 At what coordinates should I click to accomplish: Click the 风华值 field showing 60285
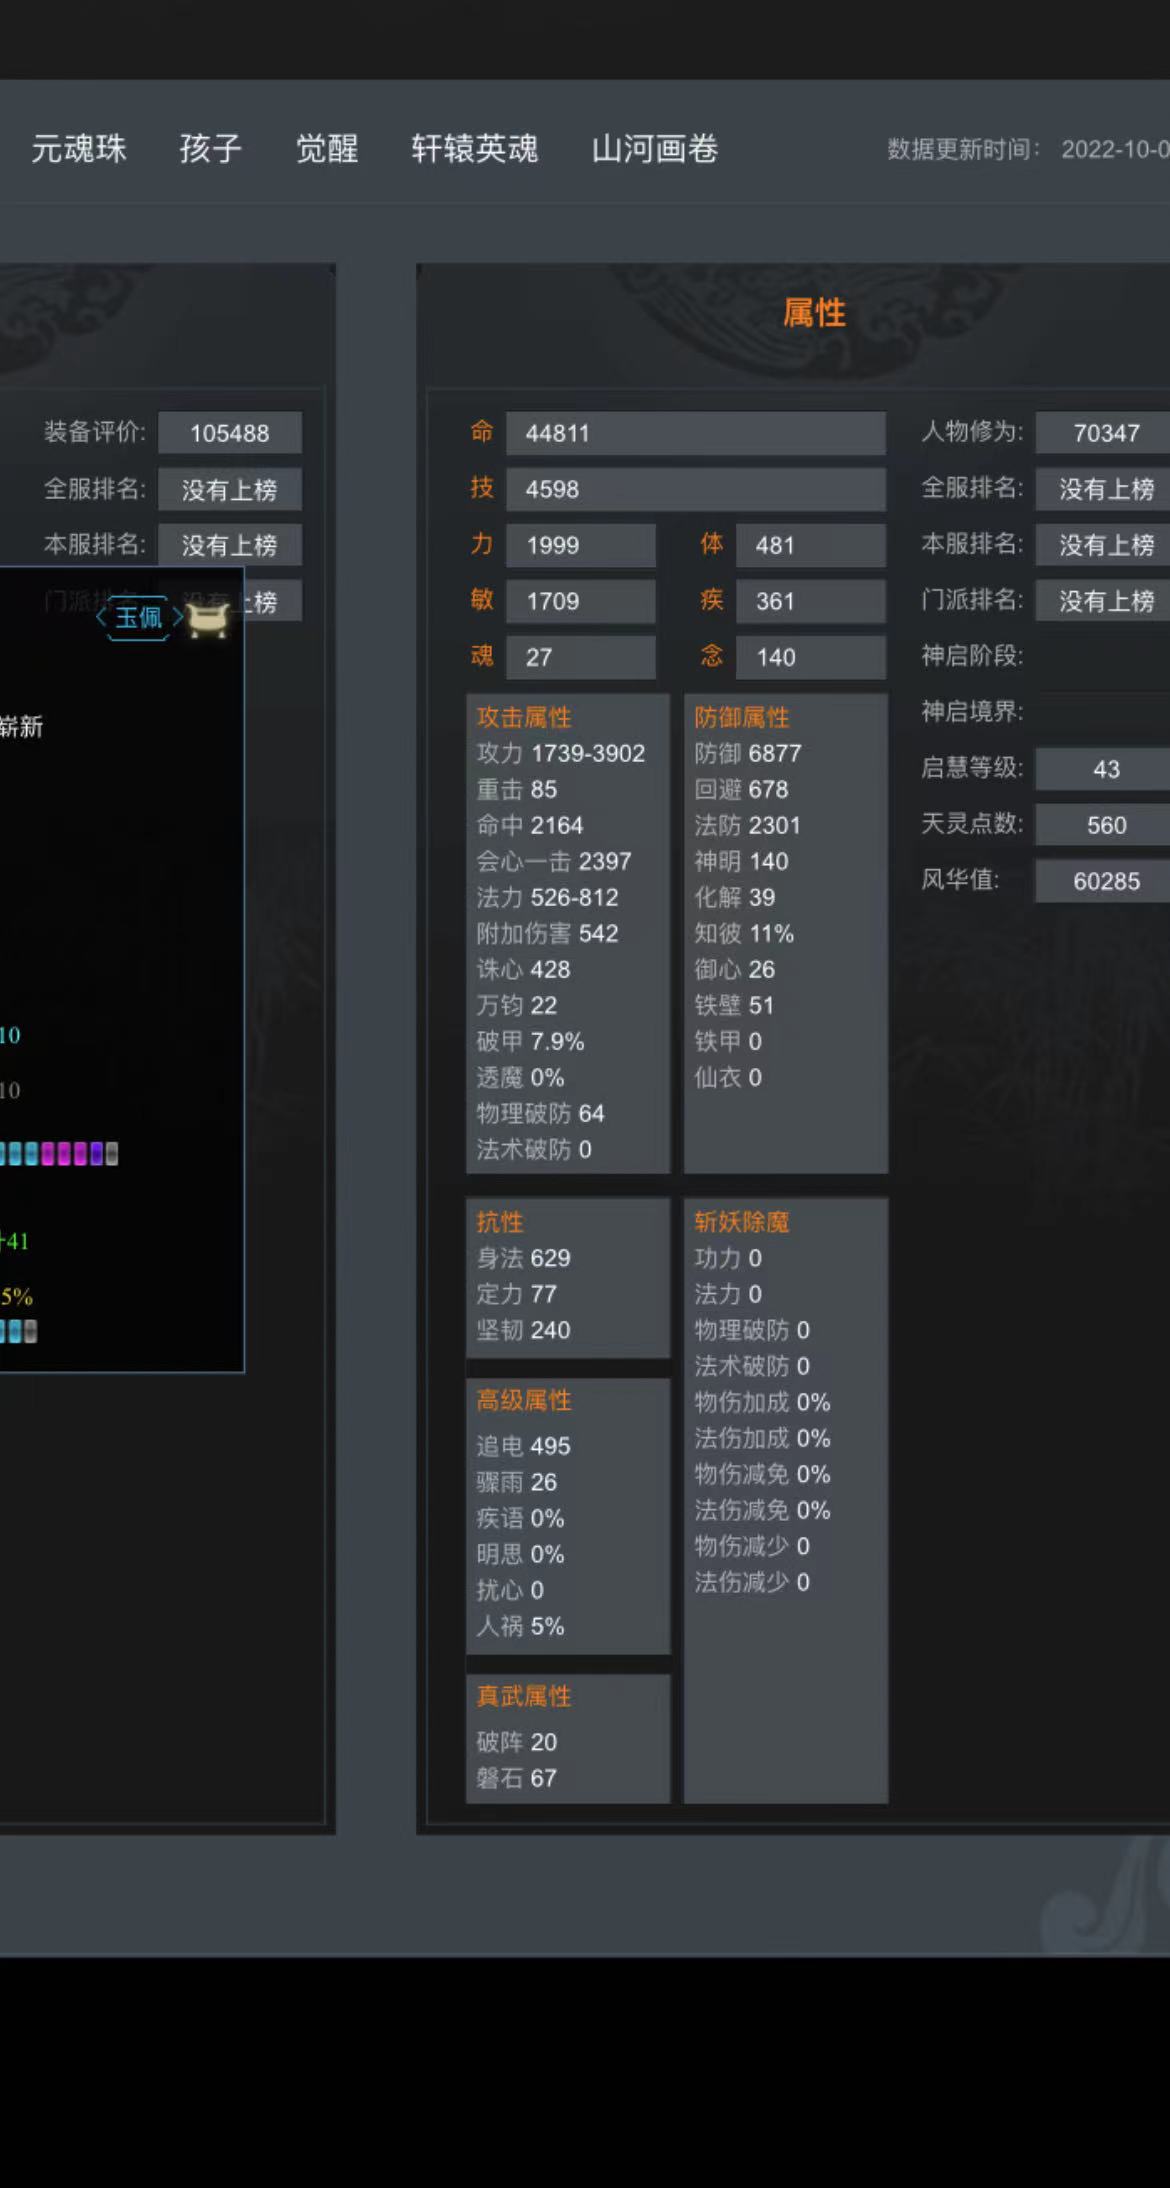tap(1104, 881)
